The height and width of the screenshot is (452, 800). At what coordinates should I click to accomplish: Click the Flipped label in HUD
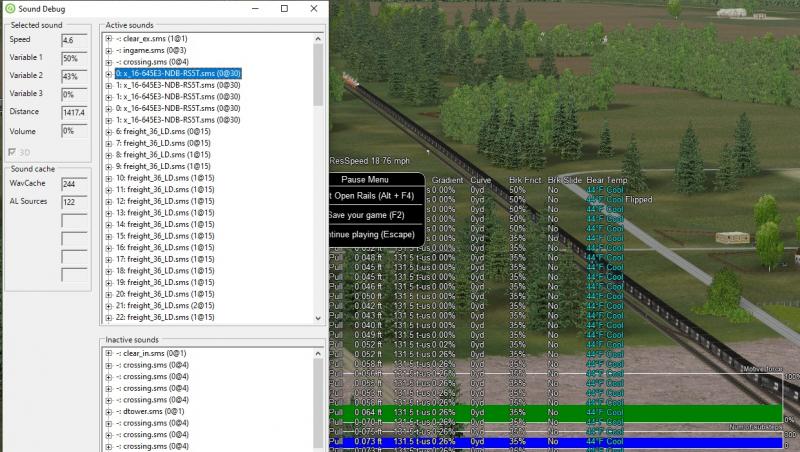click(x=639, y=199)
